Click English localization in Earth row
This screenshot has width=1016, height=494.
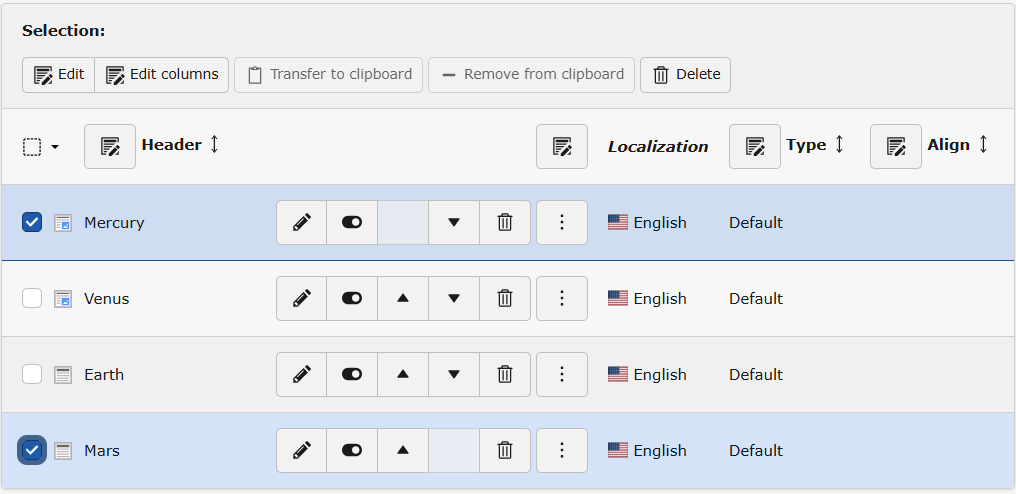(x=647, y=375)
